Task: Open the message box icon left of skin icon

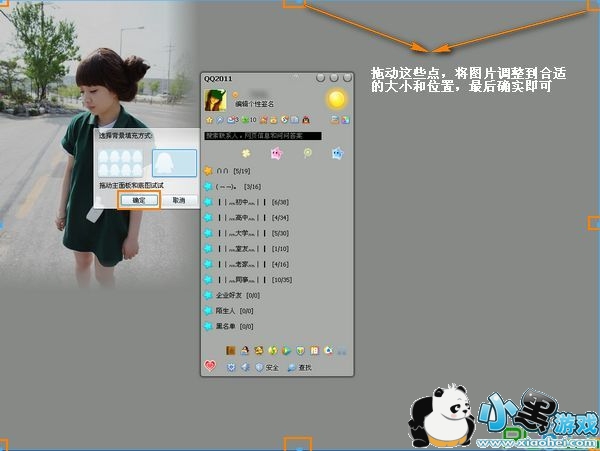Action: click(335, 120)
